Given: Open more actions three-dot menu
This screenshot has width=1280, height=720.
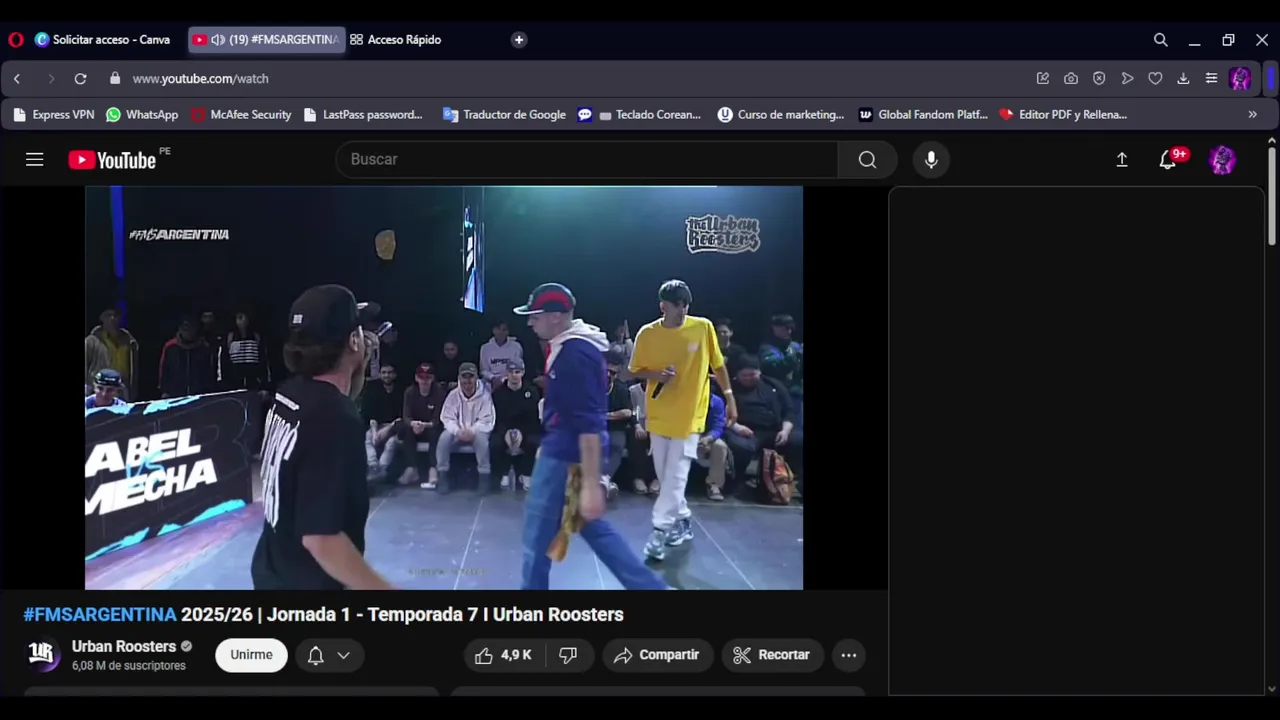Looking at the screenshot, I should [x=849, y=655].
